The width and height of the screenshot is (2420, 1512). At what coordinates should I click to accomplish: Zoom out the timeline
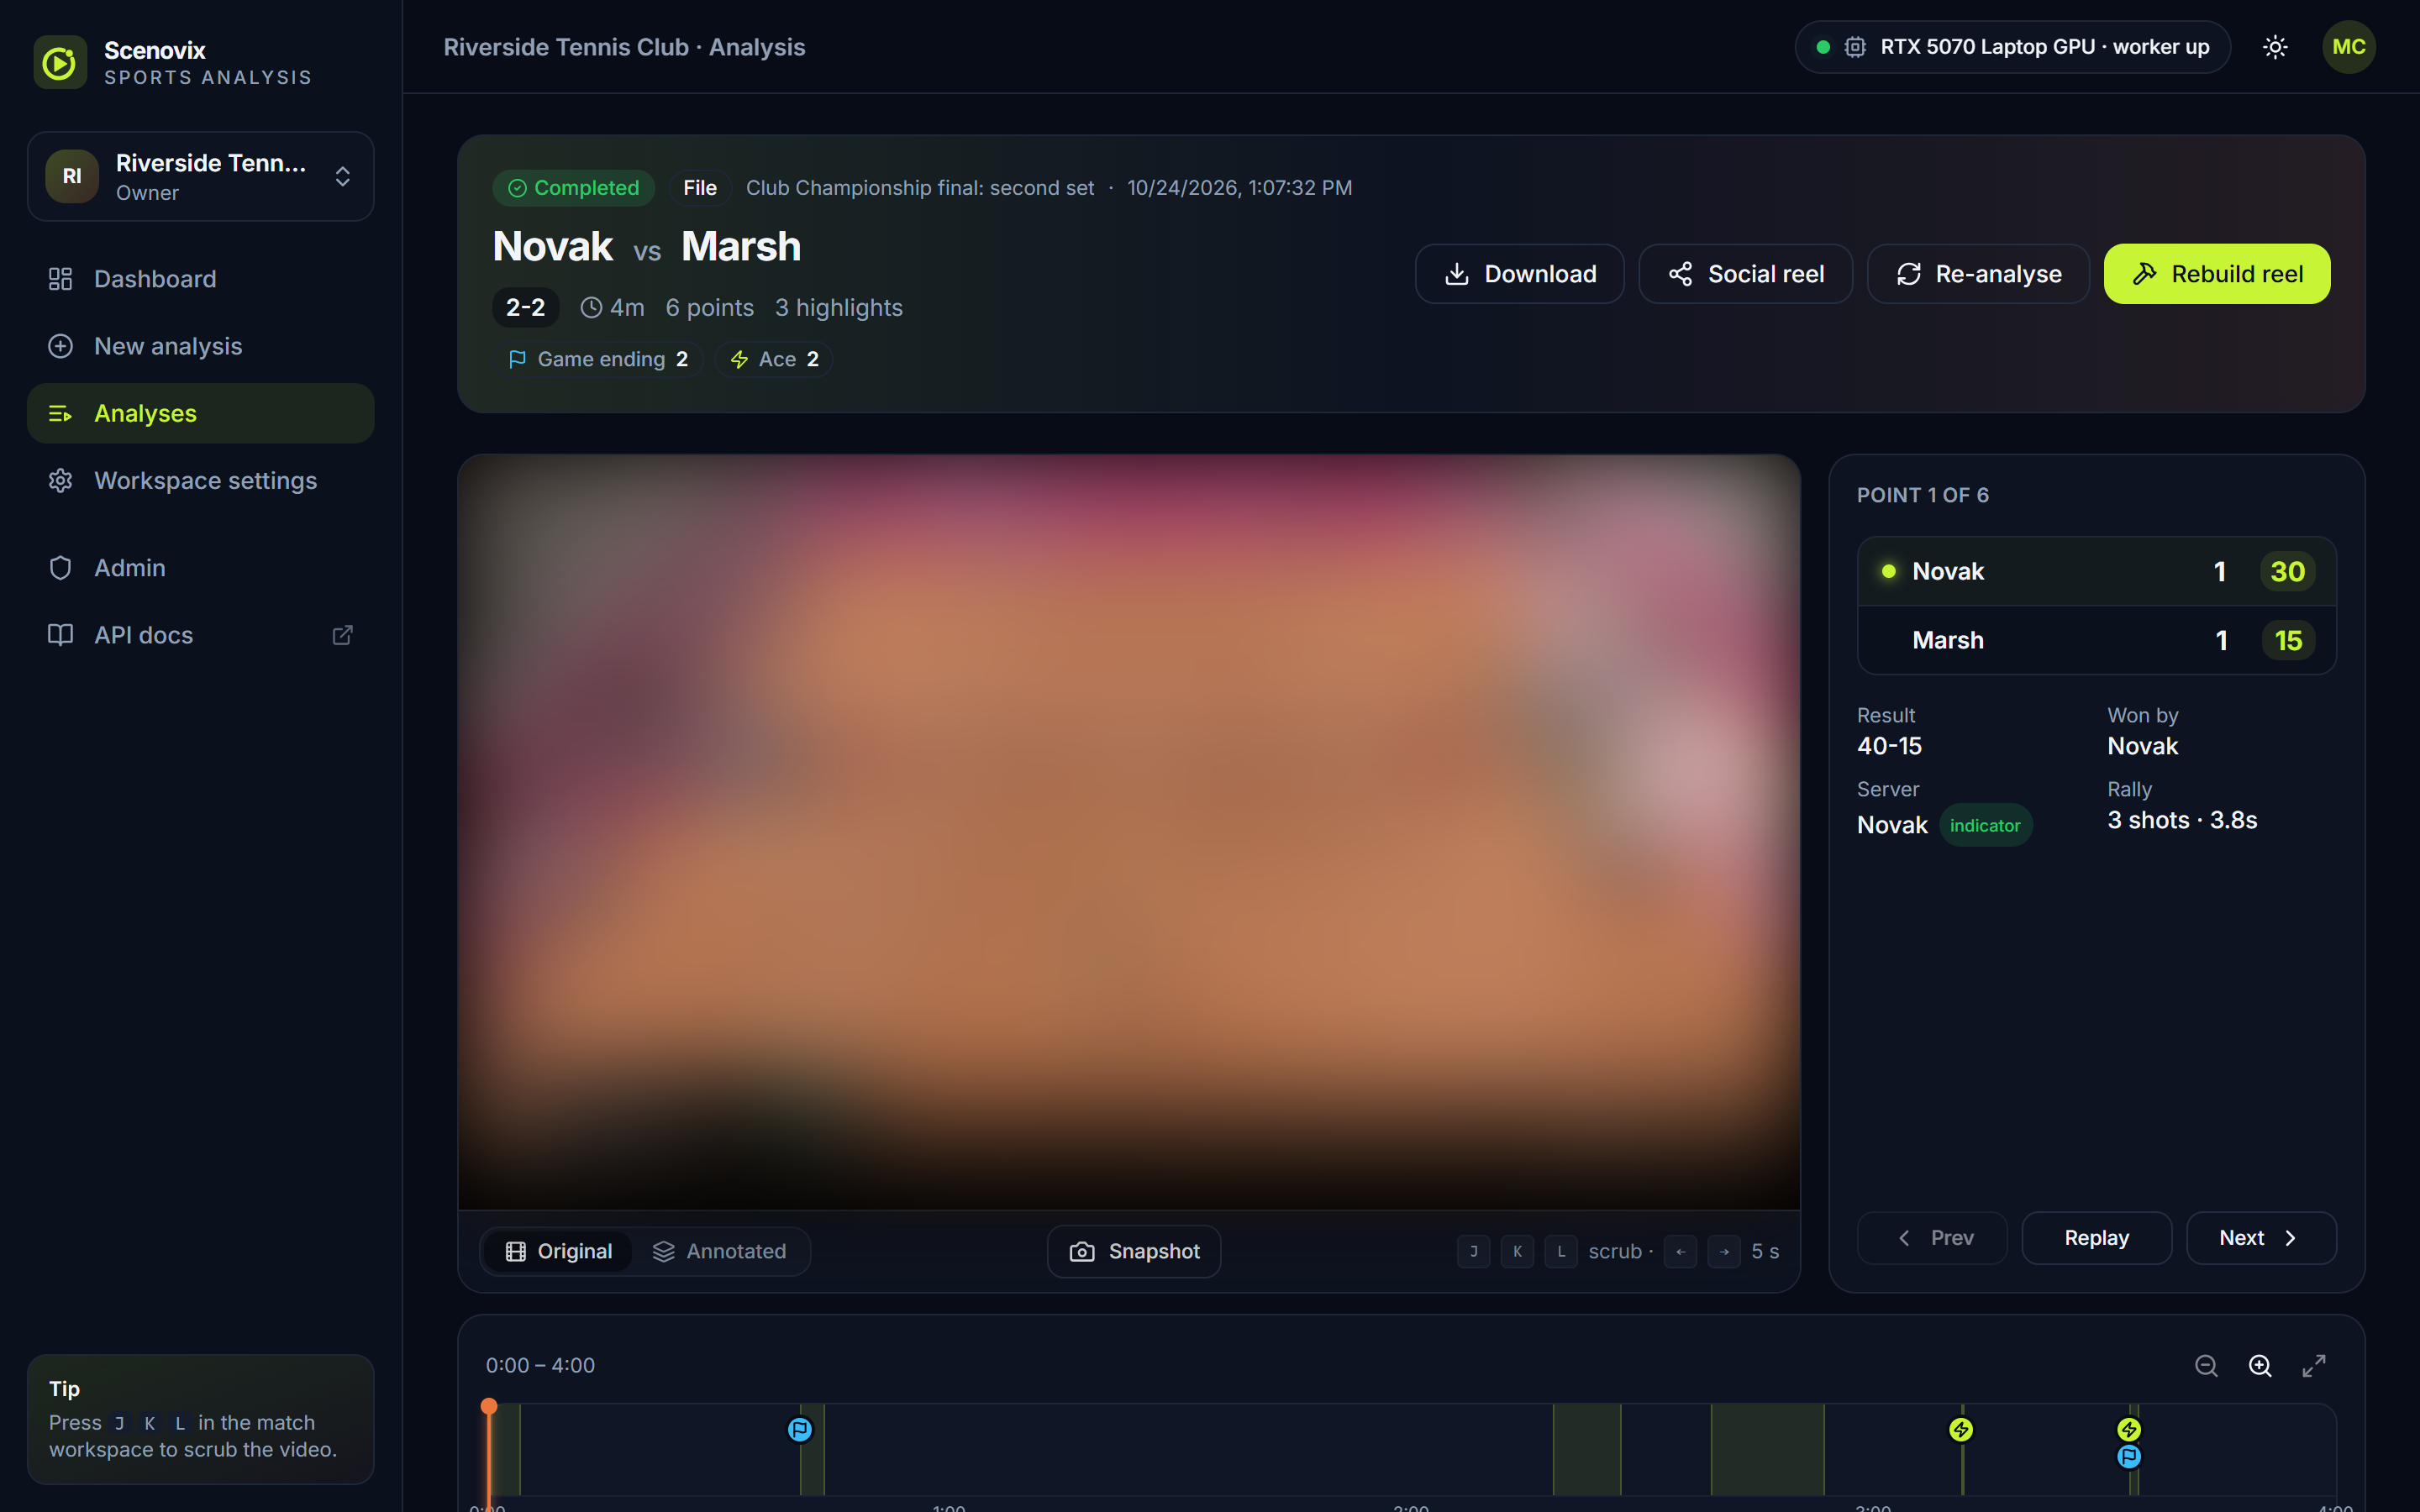2206,1365
